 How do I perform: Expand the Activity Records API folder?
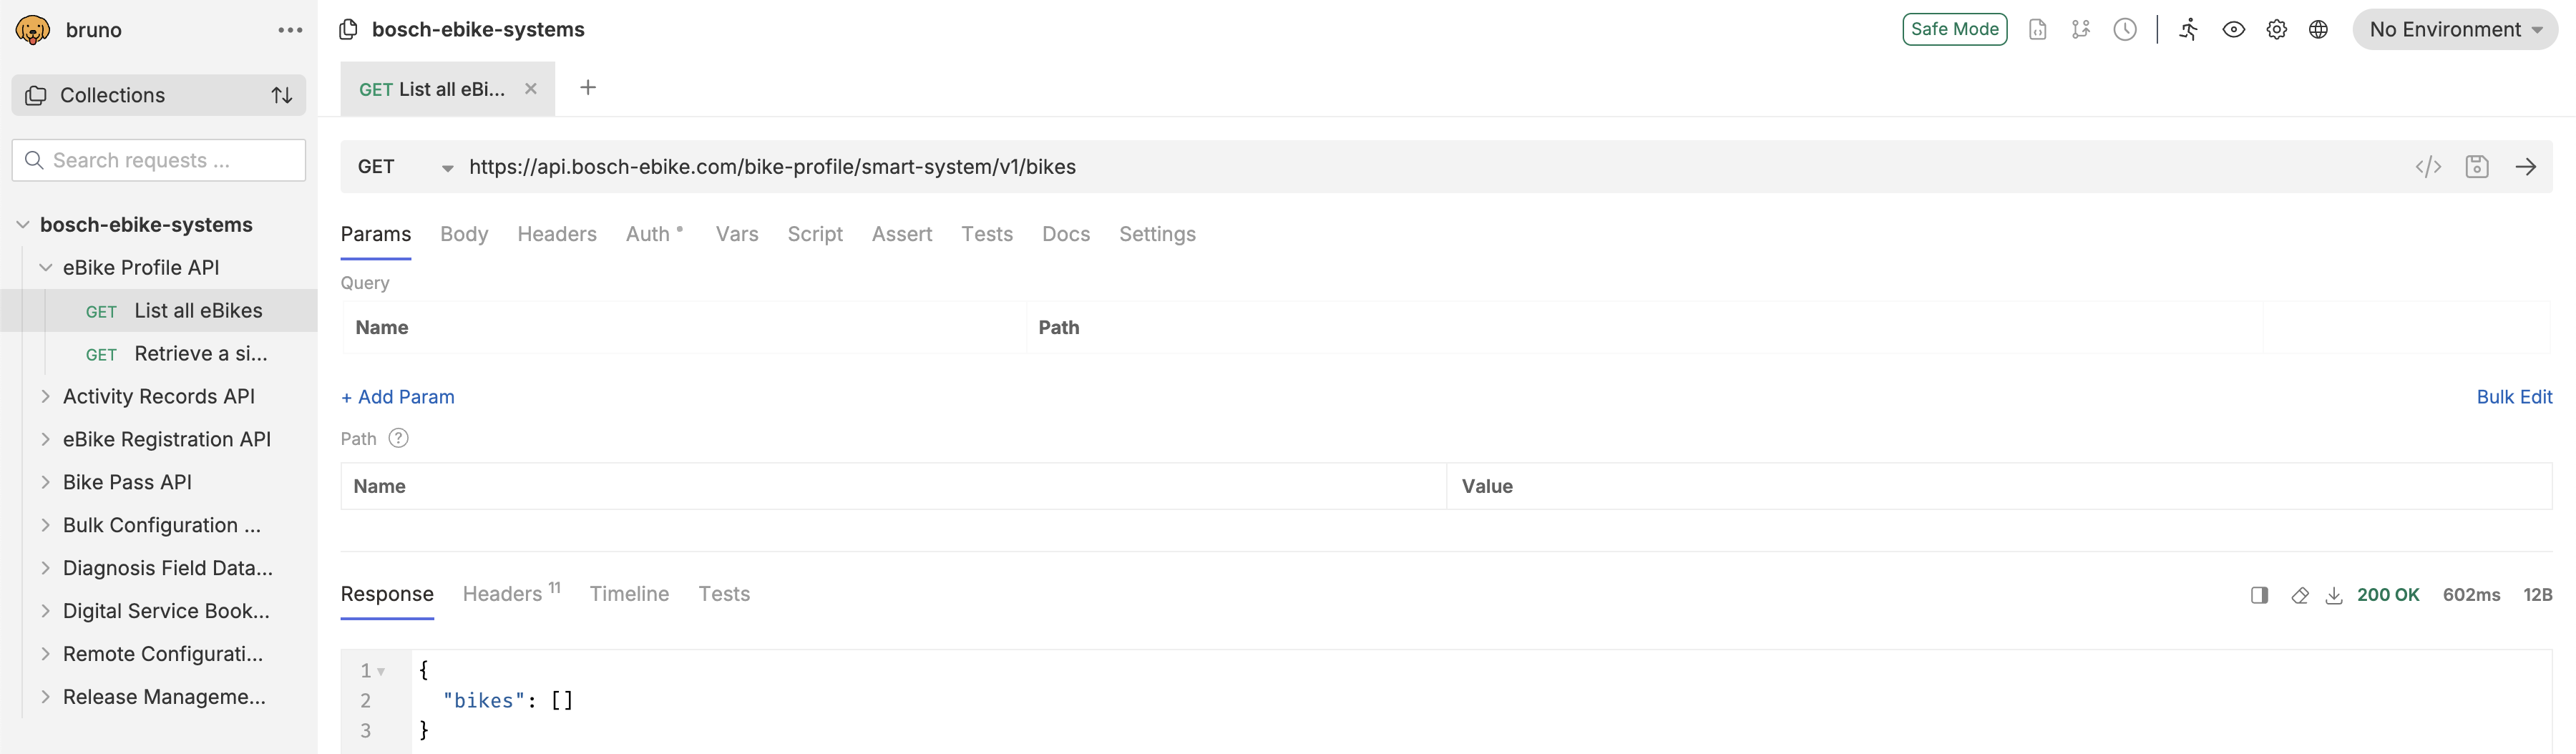[x=46, y=396]
